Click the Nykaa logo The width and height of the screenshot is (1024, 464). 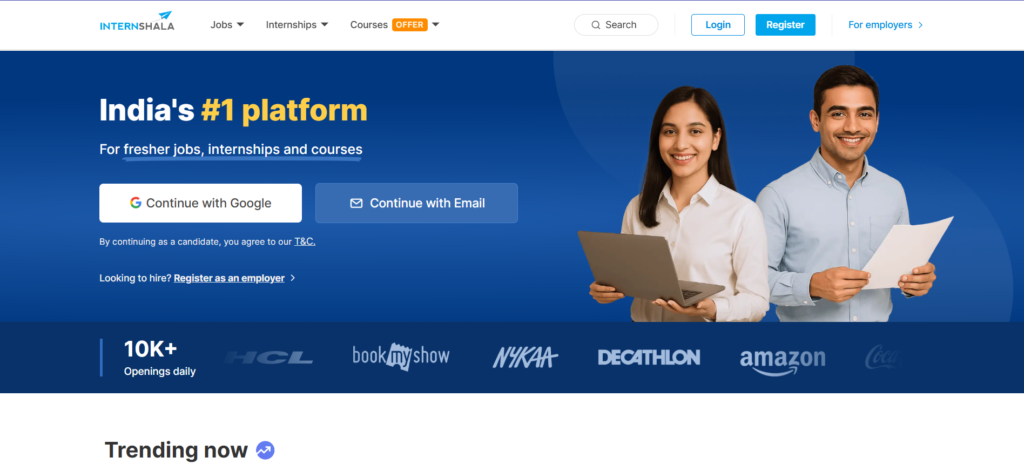(524, 357)
